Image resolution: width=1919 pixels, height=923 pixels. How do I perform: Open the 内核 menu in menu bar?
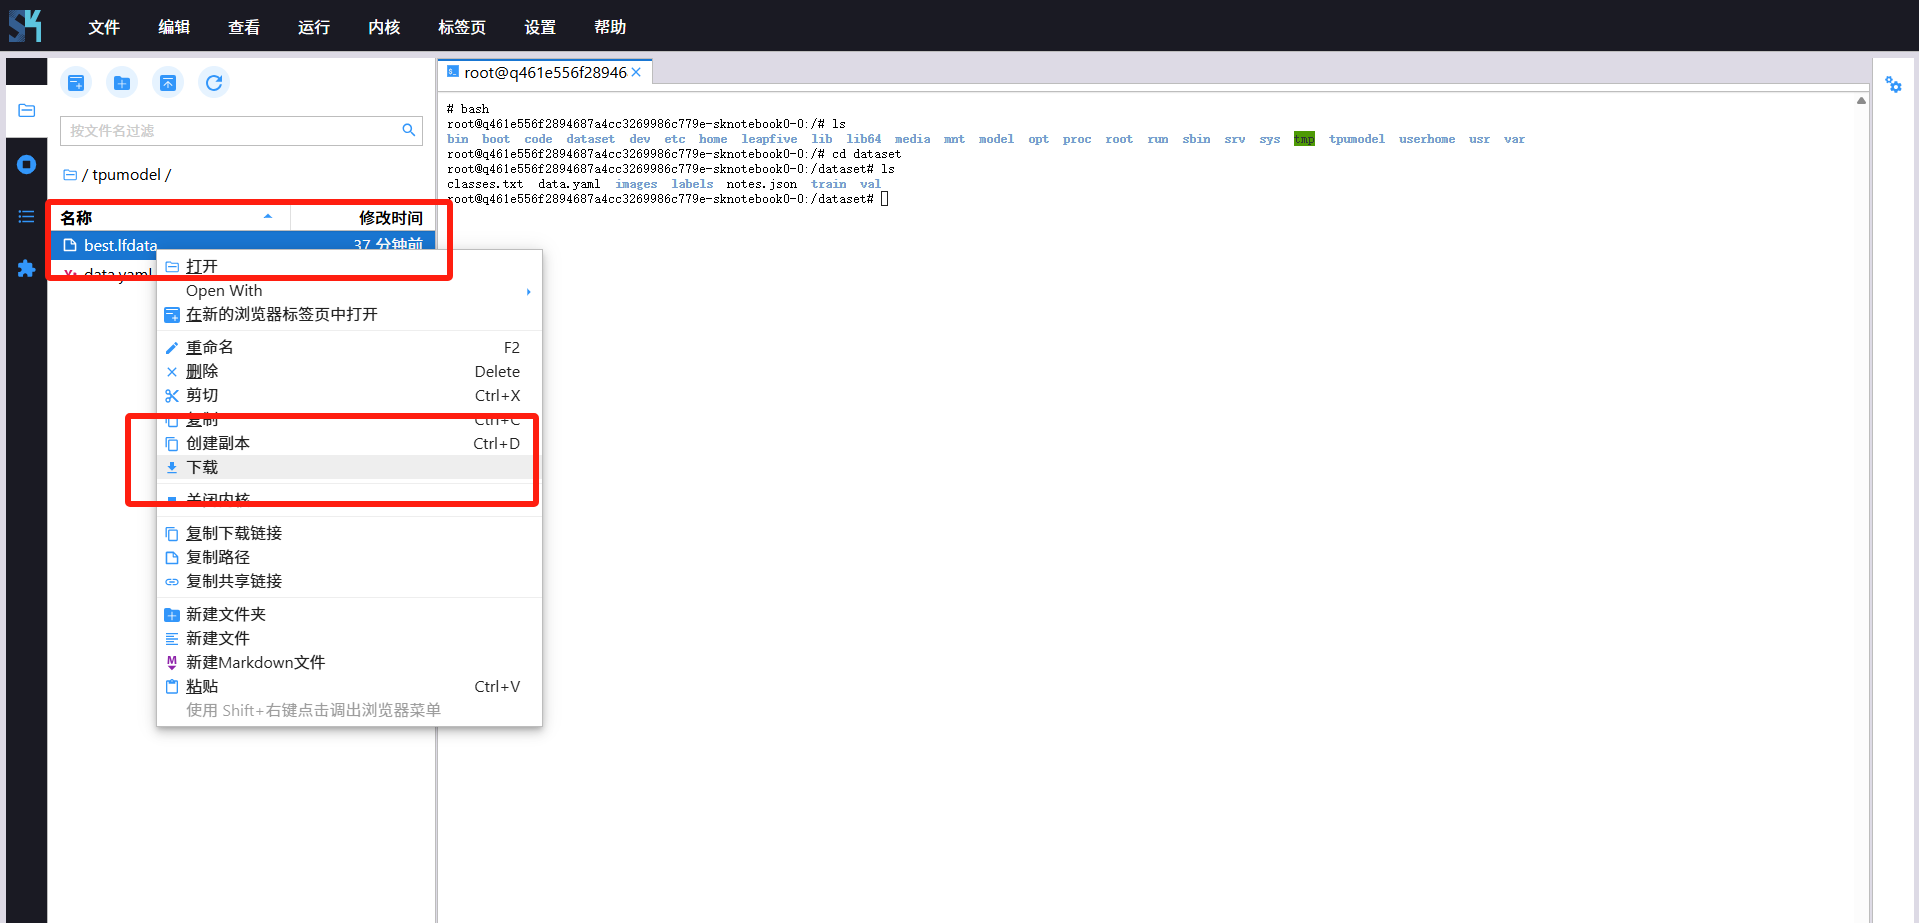pyautogui.click(x=383, y=27)
